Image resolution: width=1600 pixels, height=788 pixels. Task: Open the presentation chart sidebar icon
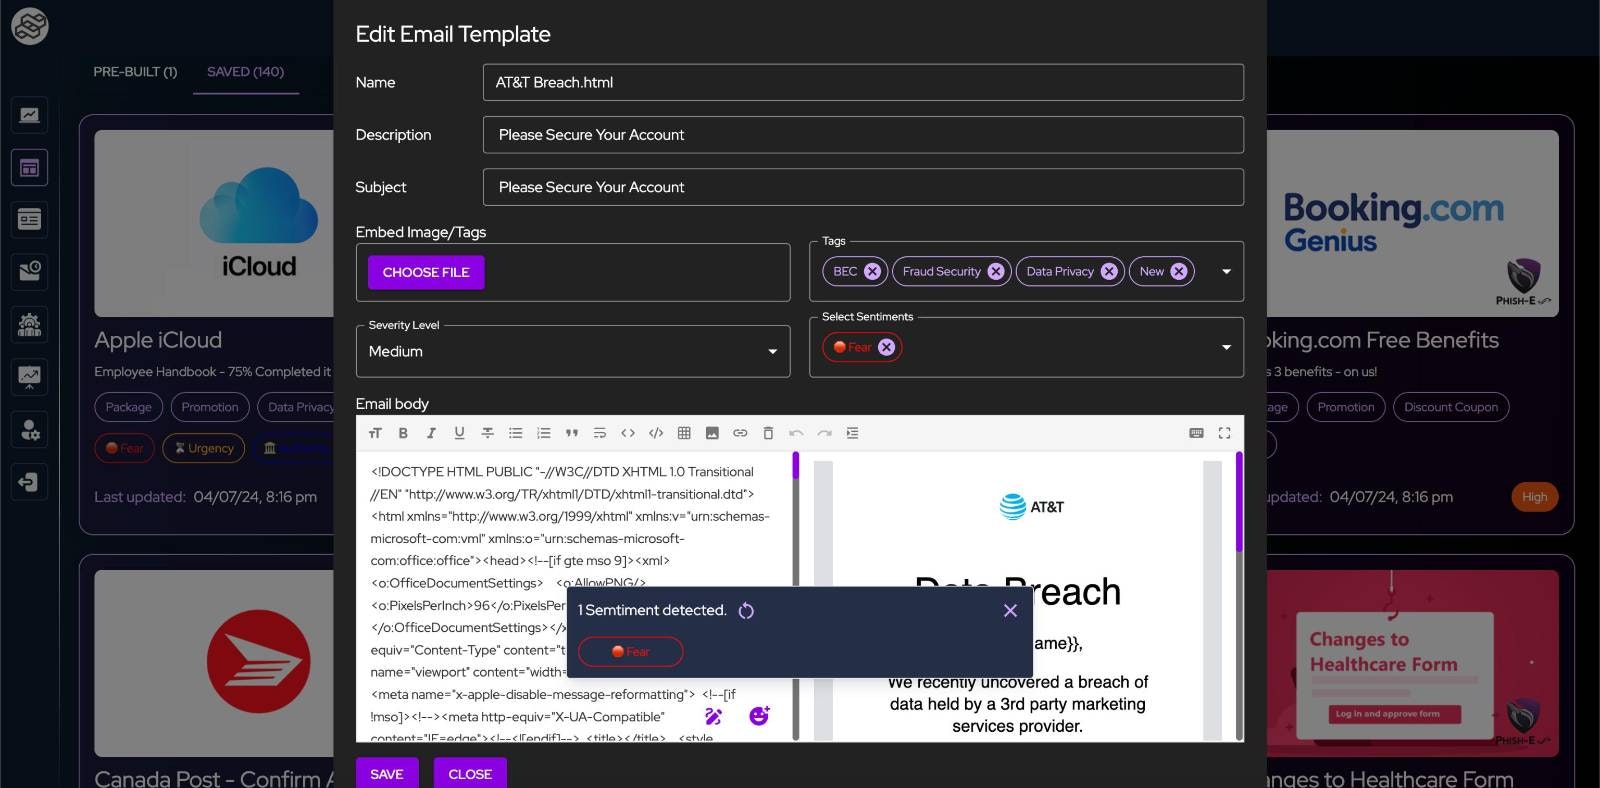pos(30,377)
